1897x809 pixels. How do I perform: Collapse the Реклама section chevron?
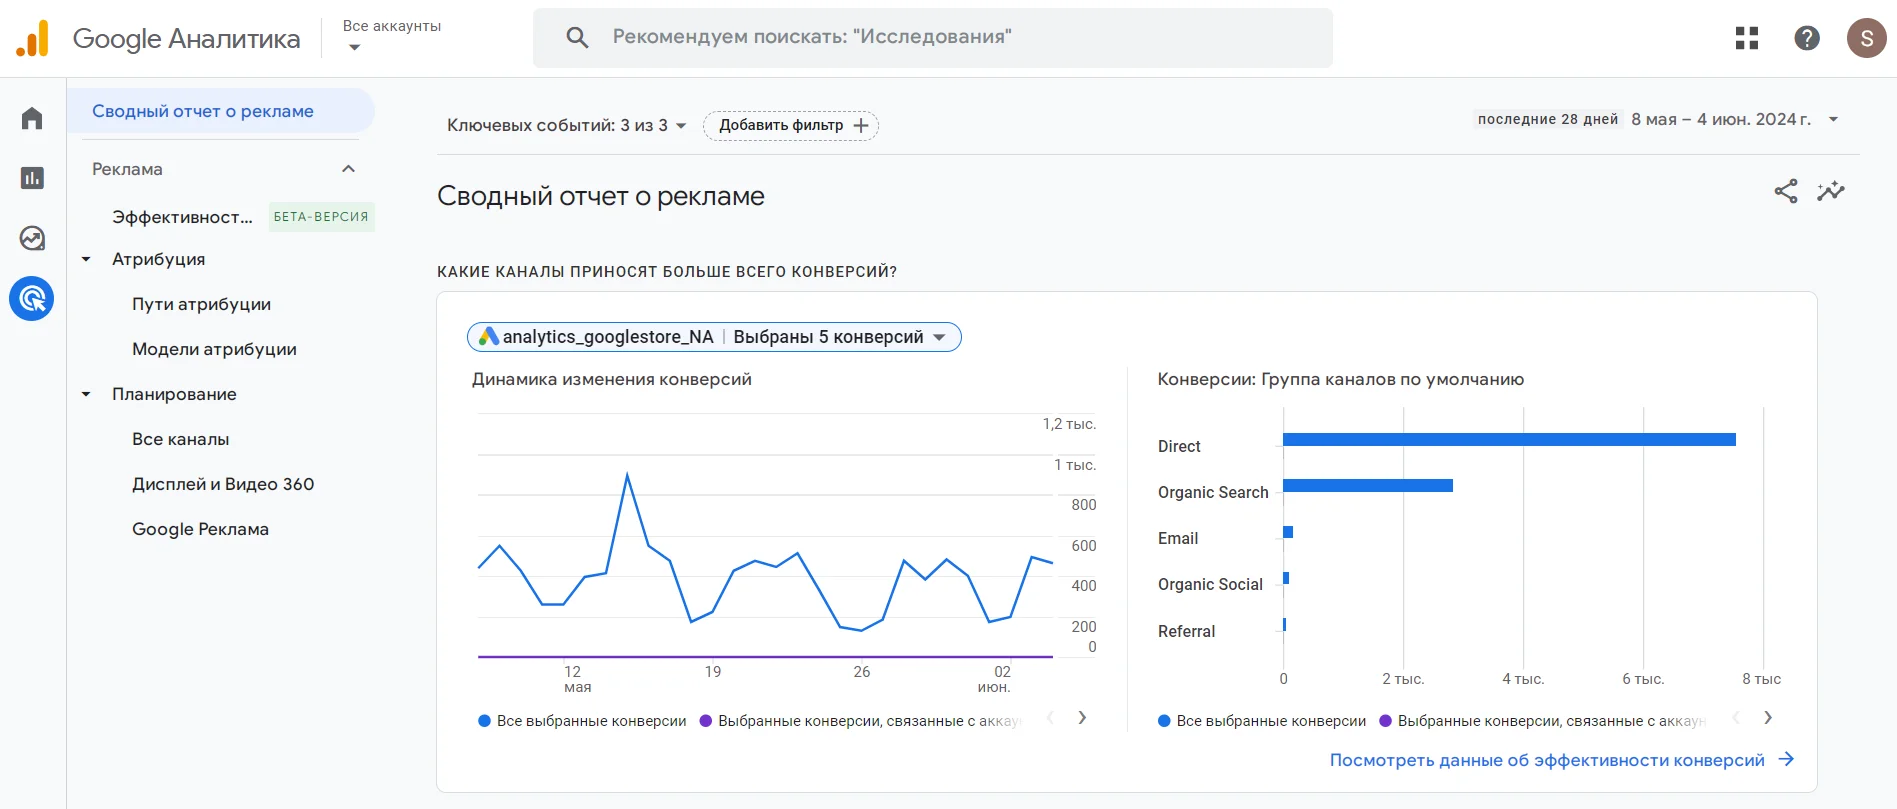[348, 169]
